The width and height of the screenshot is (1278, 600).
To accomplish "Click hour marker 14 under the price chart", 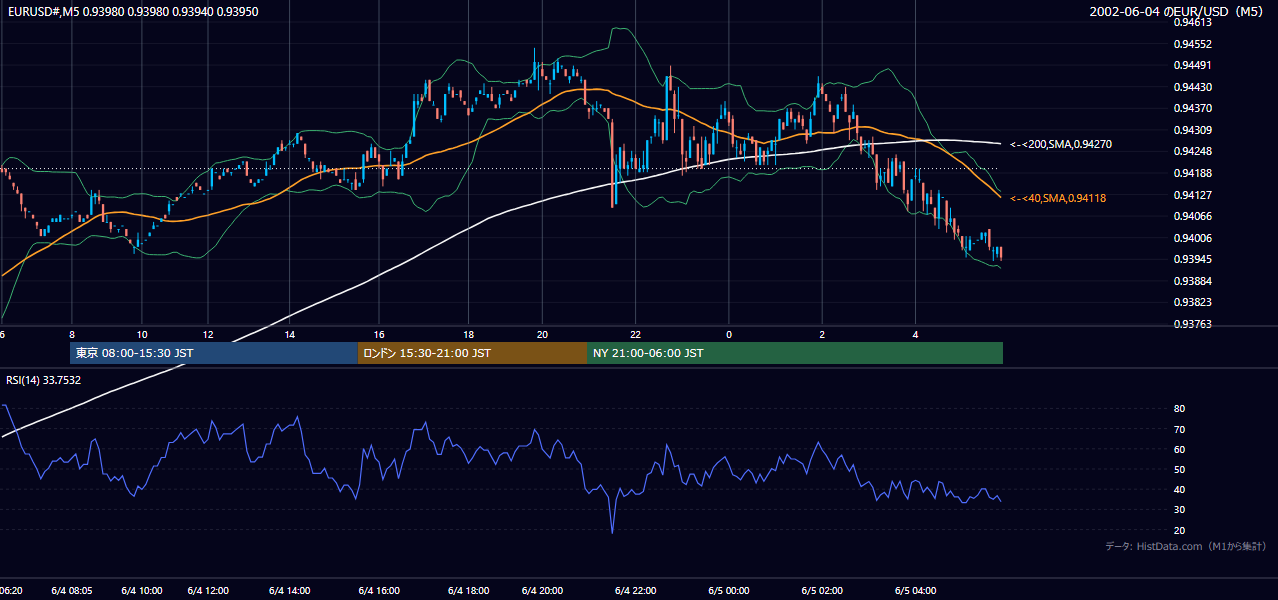I will [290, 334].
